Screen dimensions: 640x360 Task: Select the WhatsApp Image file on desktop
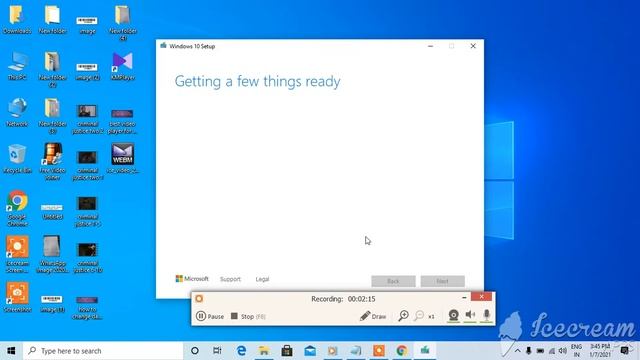[x=52, y=254]
